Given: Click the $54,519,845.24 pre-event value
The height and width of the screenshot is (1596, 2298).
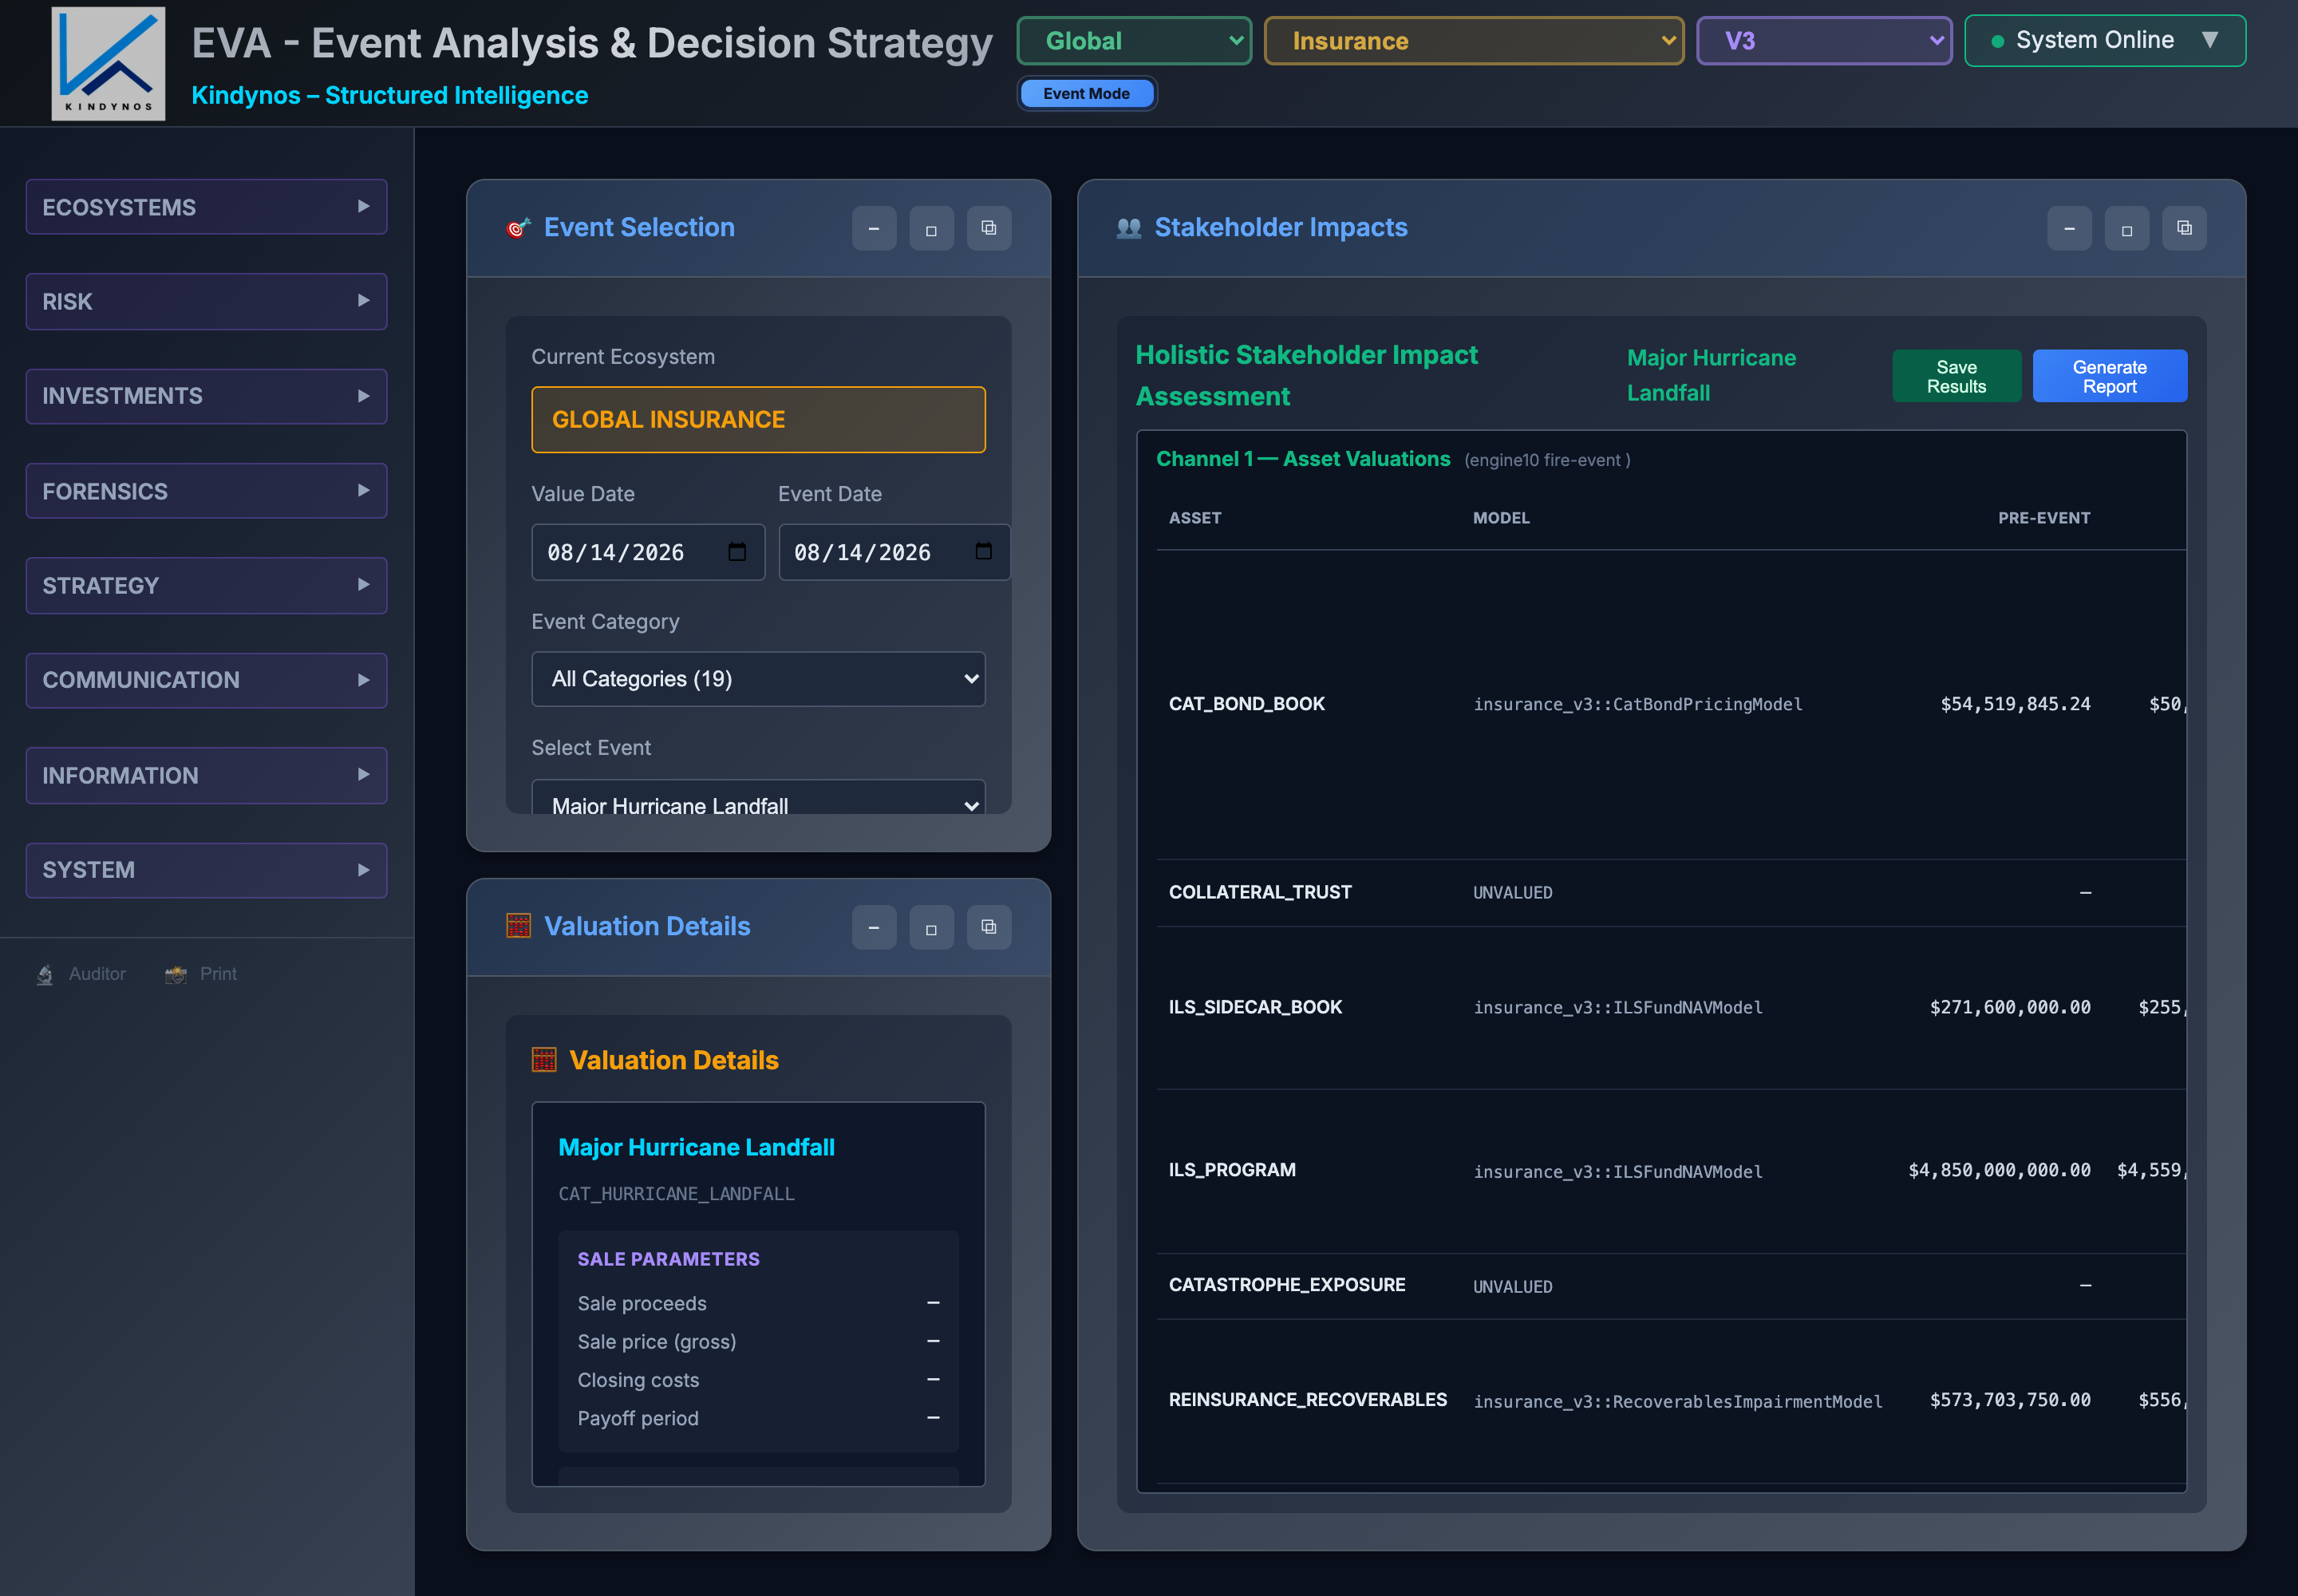Looking at the screenshot, I should (2015, 704).
